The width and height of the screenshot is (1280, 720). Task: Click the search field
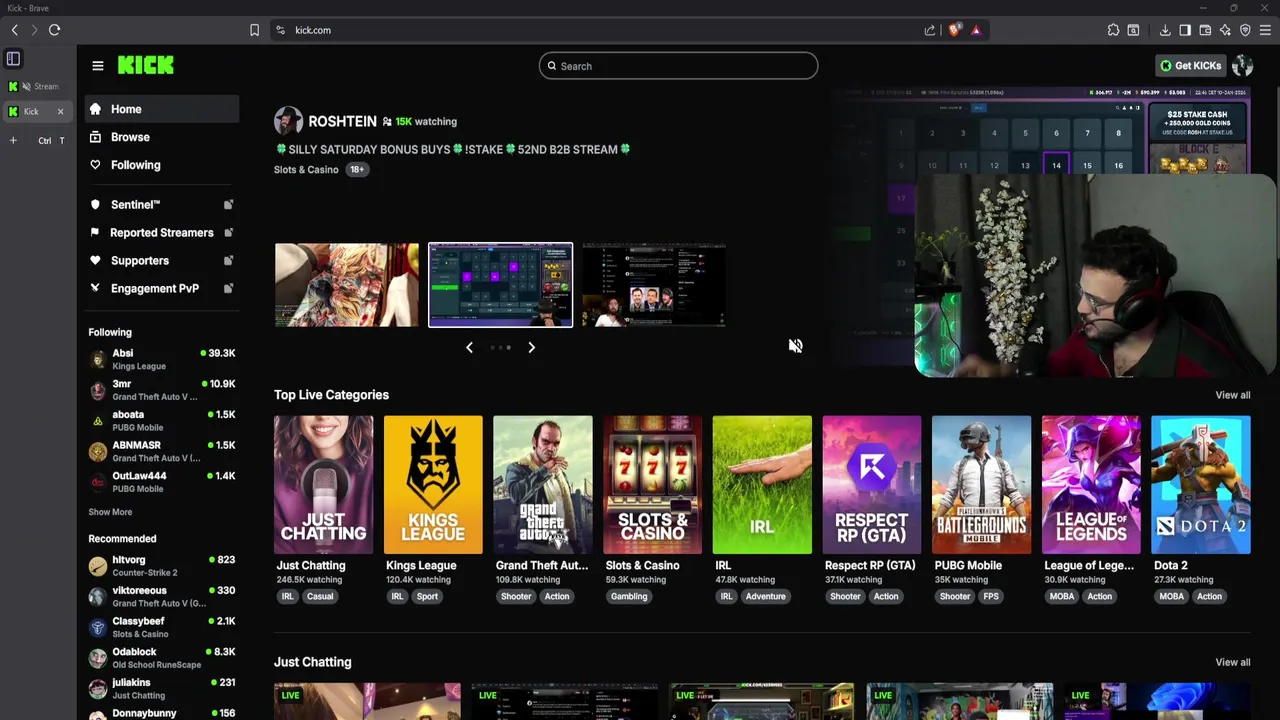click(x=678, y=66)
